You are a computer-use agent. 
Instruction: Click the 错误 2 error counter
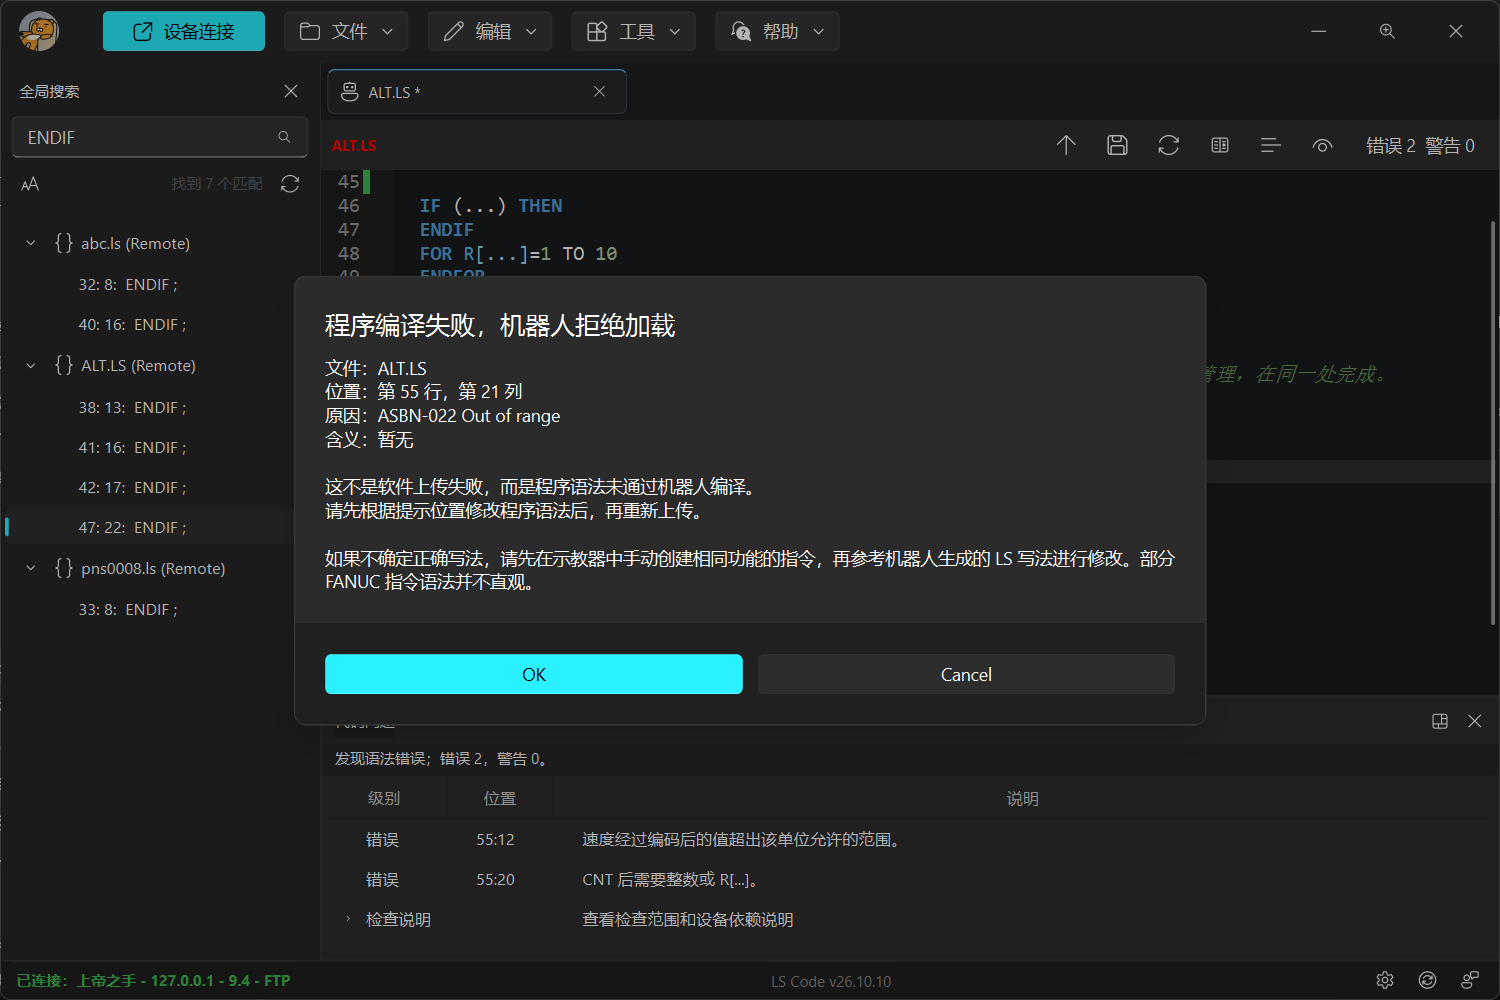point(1390,146)
